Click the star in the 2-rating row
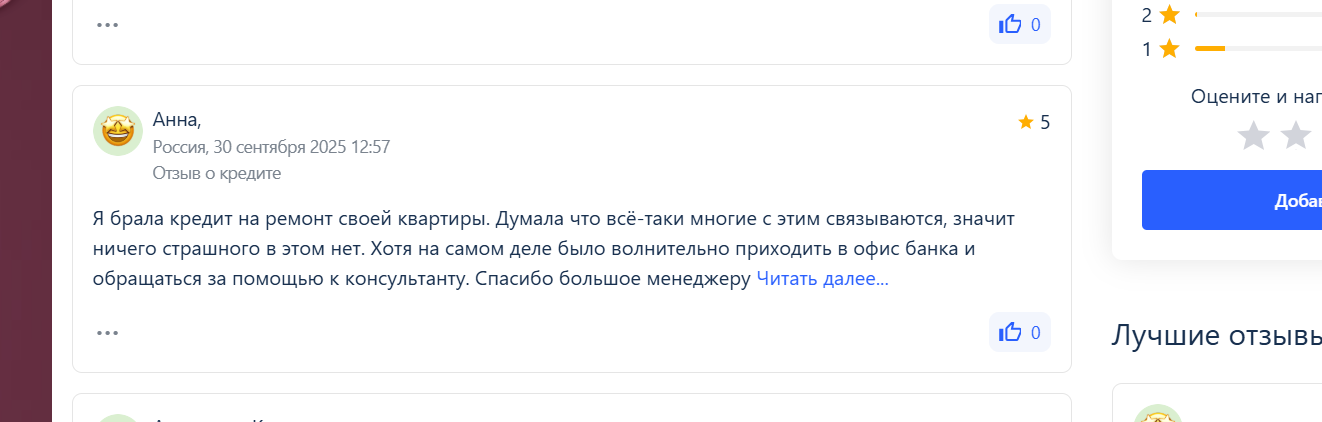1322x422 pixels. point(1169,15)
